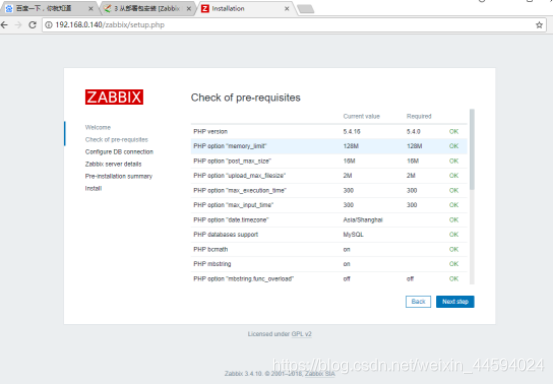Select Configure DB connection step
Image resolution: width=554 pixels, height=384 pixels.
pyautogui.click(x=119, y=152)
